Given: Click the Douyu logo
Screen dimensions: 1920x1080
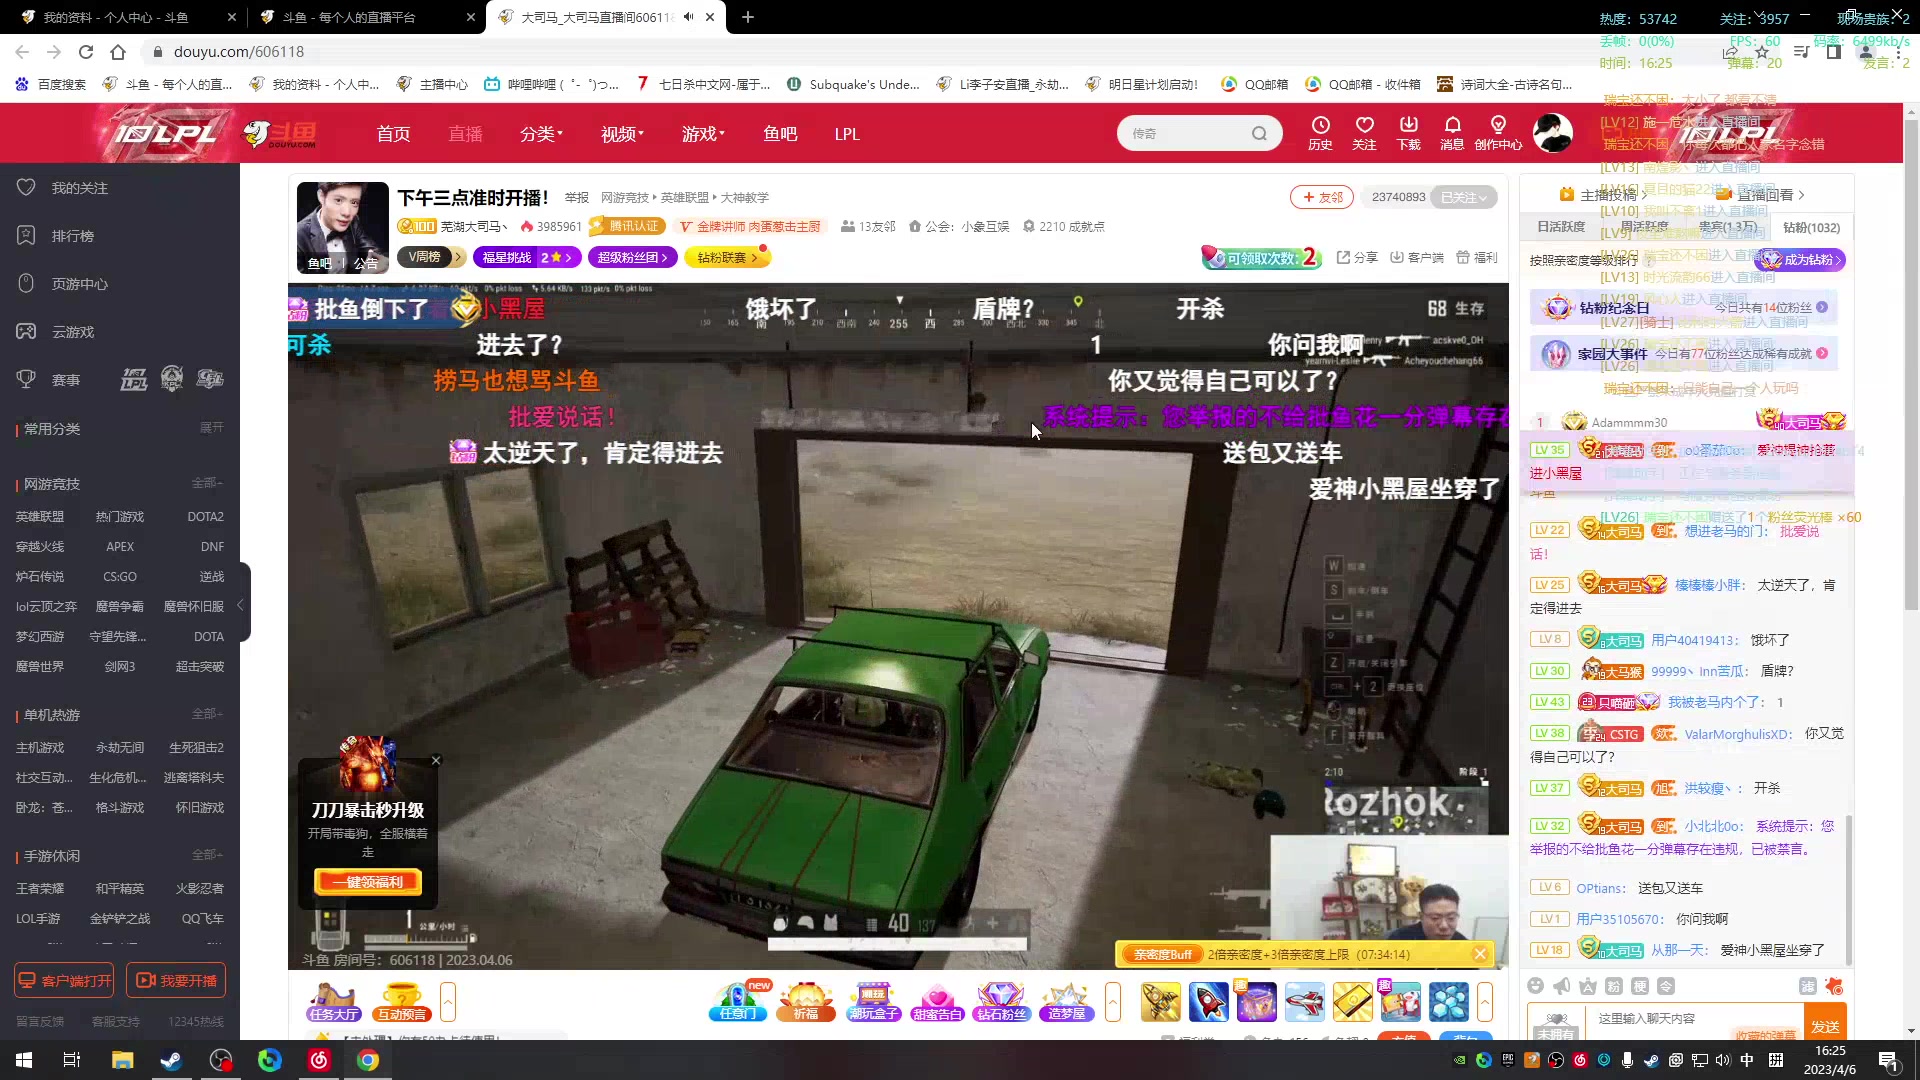Looking at the screenshot, I should (x=281, y=134).
